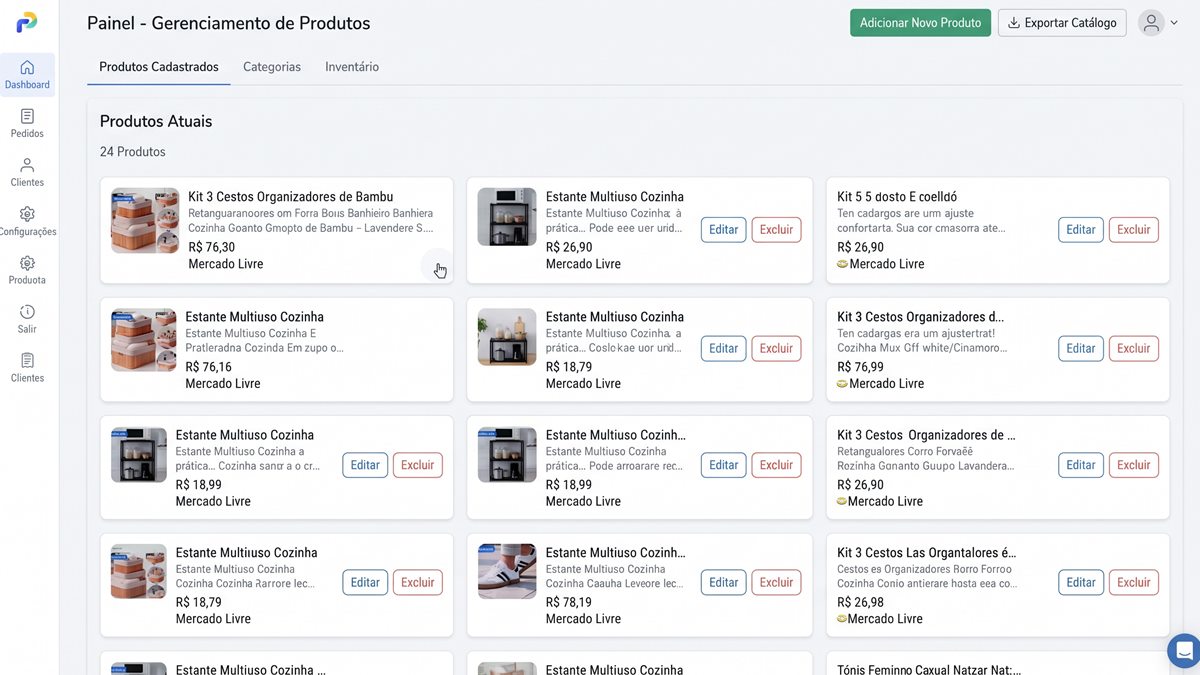This screenshot has height=675, width=1200.
Task: Click the "24 Produtos" count text
Action: (x=133, y=152)
